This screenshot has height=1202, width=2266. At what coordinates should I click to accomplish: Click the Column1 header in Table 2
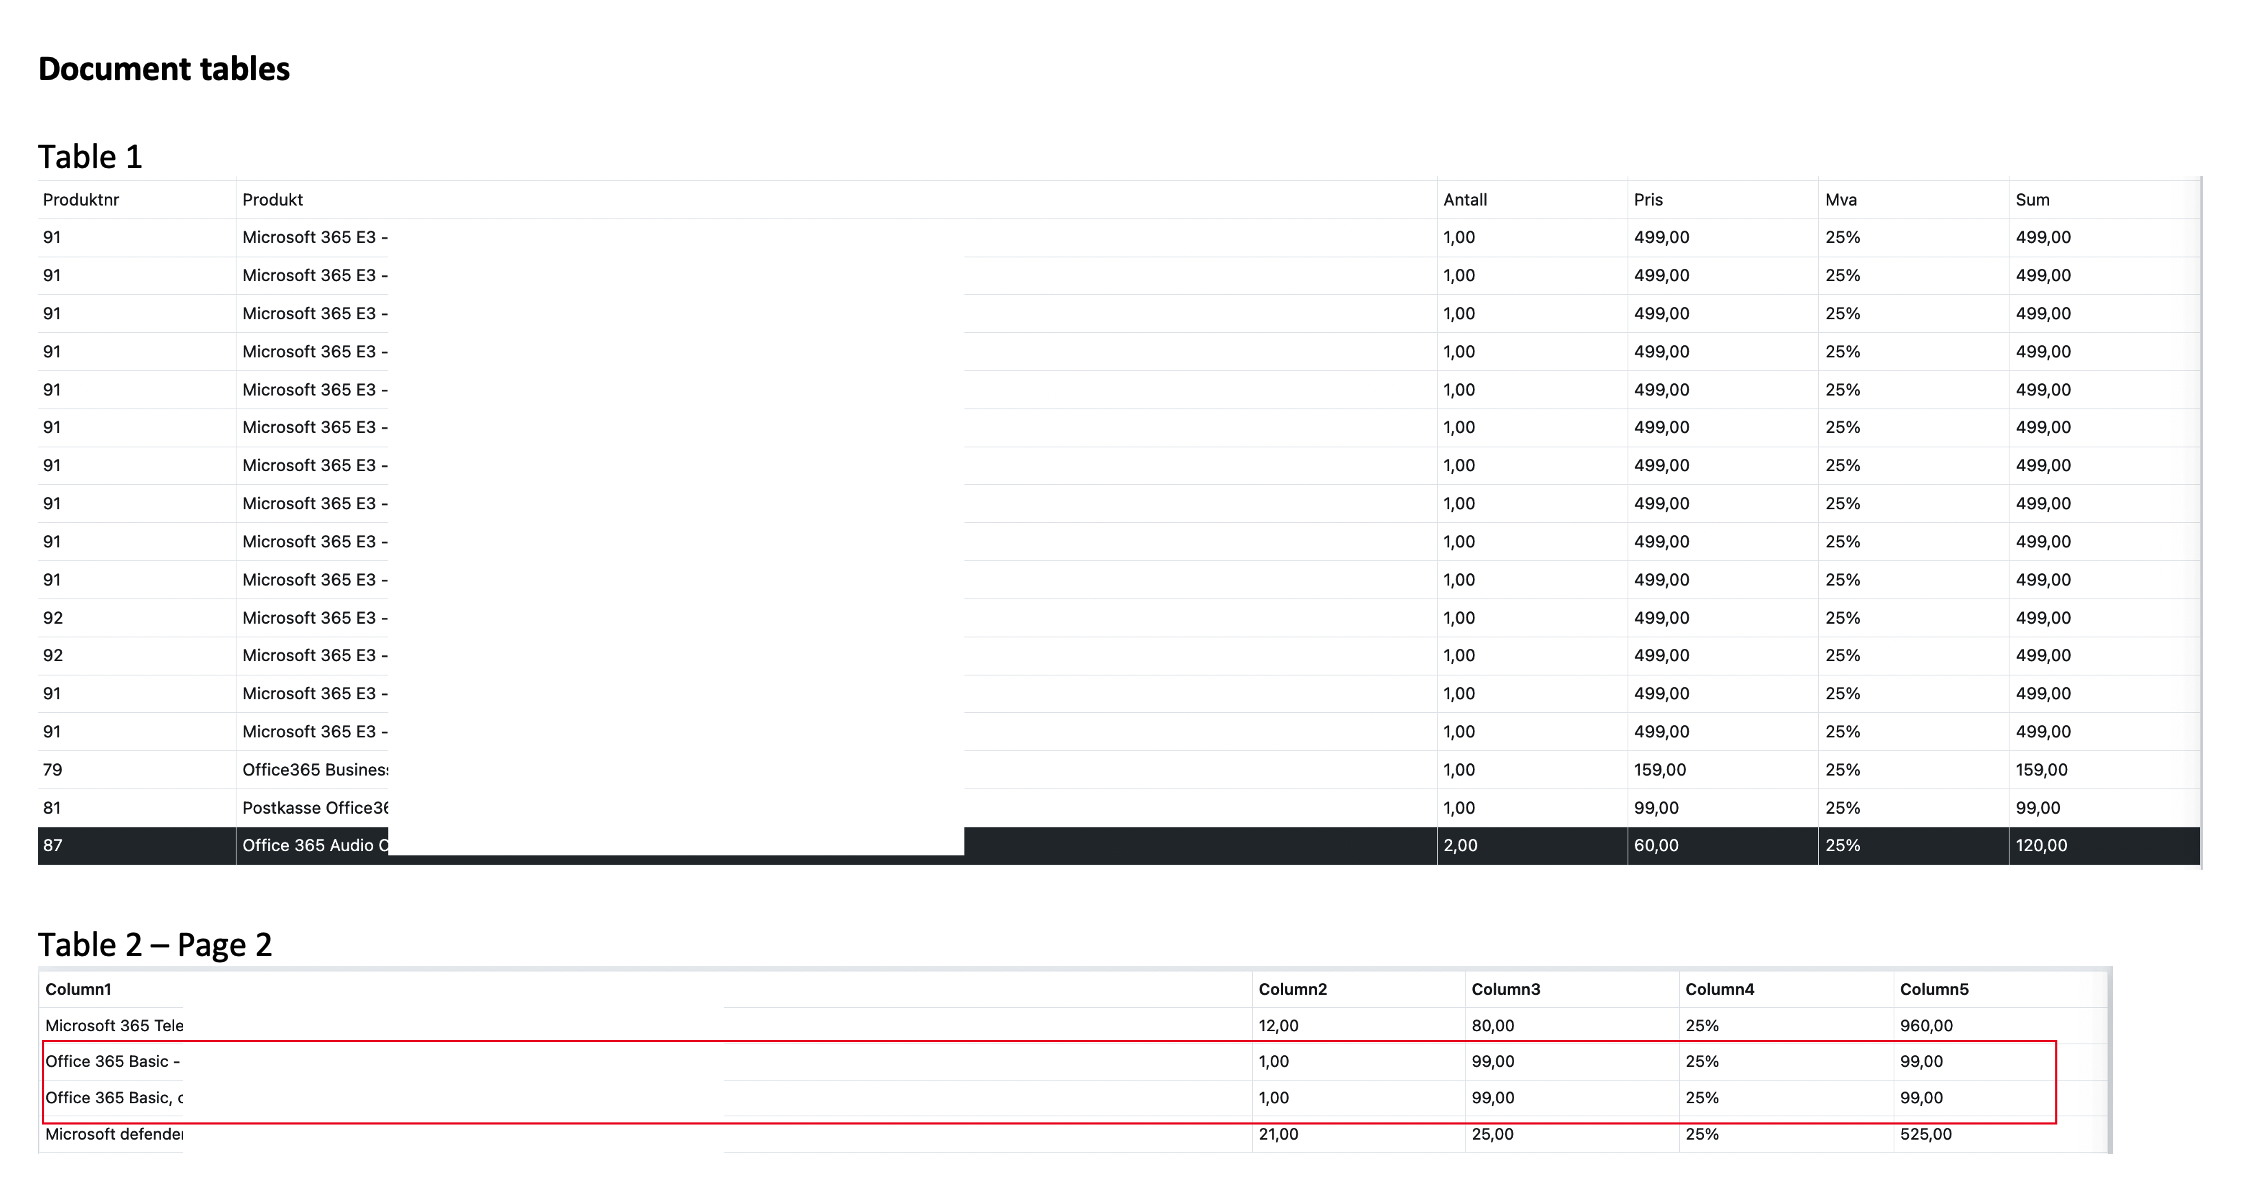(x=78, y=990)
